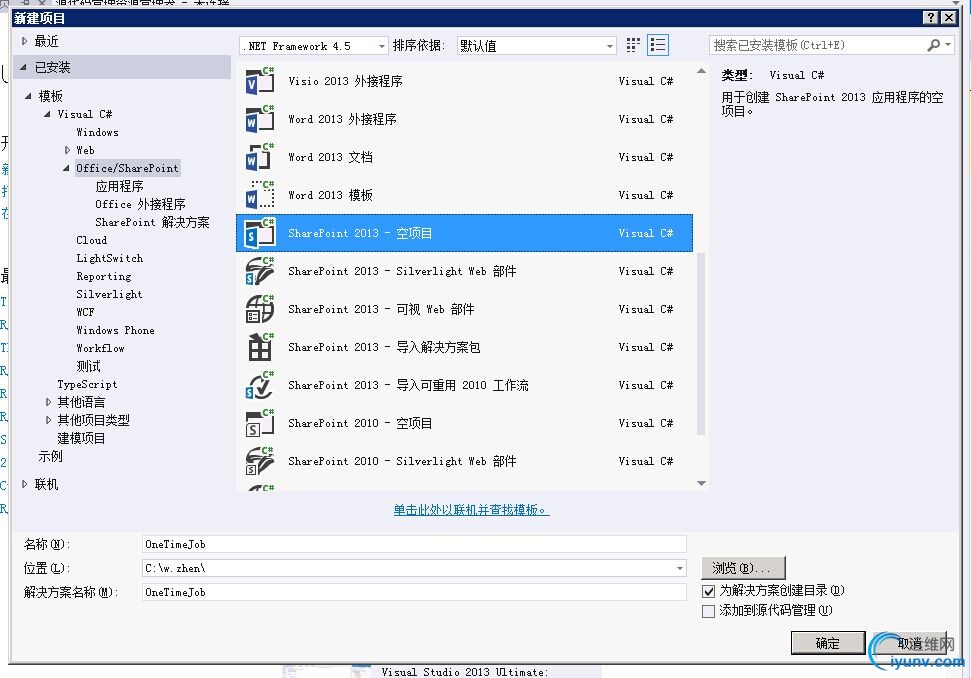Viewport: 971px width, 678px height.
Task: Click the Word 2013 文档 template name
Action: (331, 157)
